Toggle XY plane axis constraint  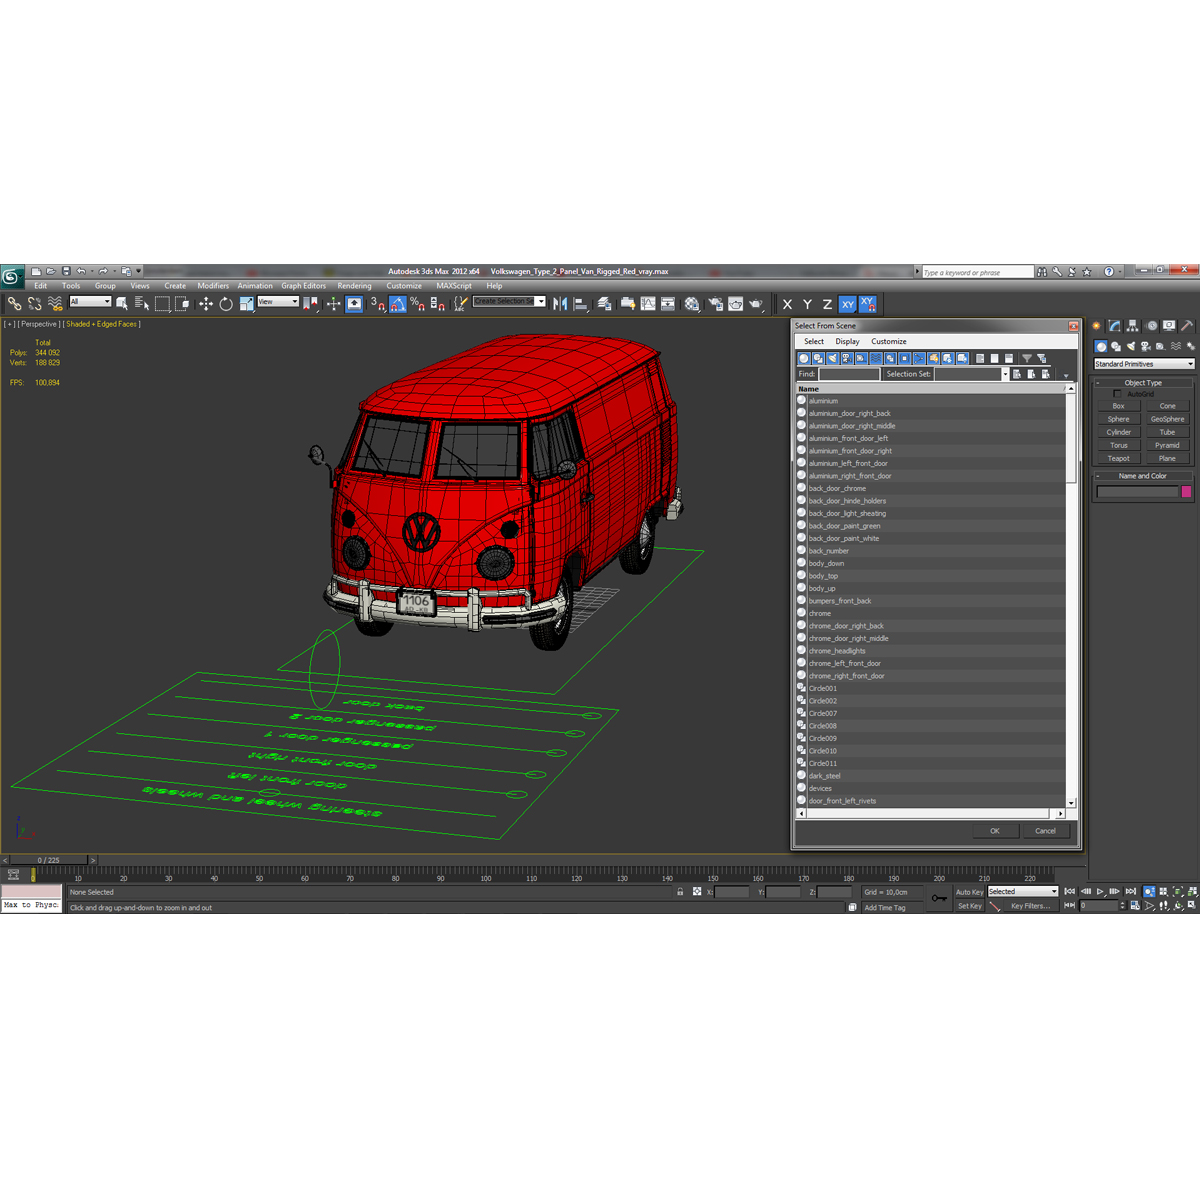click(848, 304)
